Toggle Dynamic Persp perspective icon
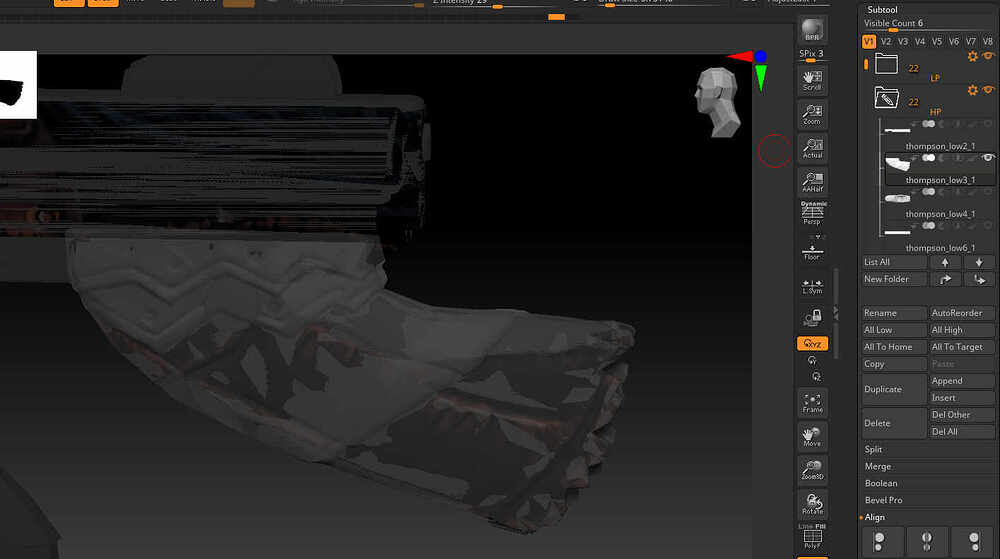Viewport: 1000px width, 559px height. tap(812, 213)
